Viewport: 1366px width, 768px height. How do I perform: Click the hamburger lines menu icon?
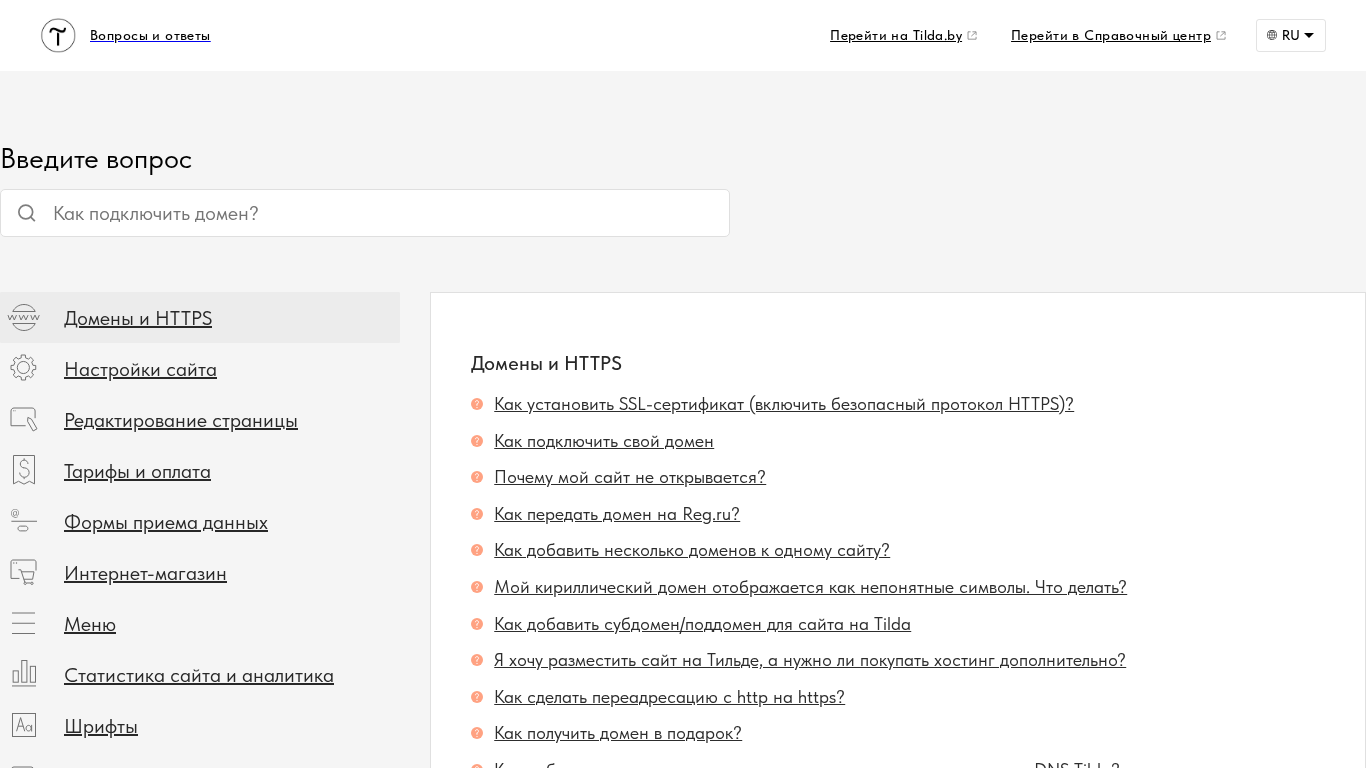click(23, 623)
